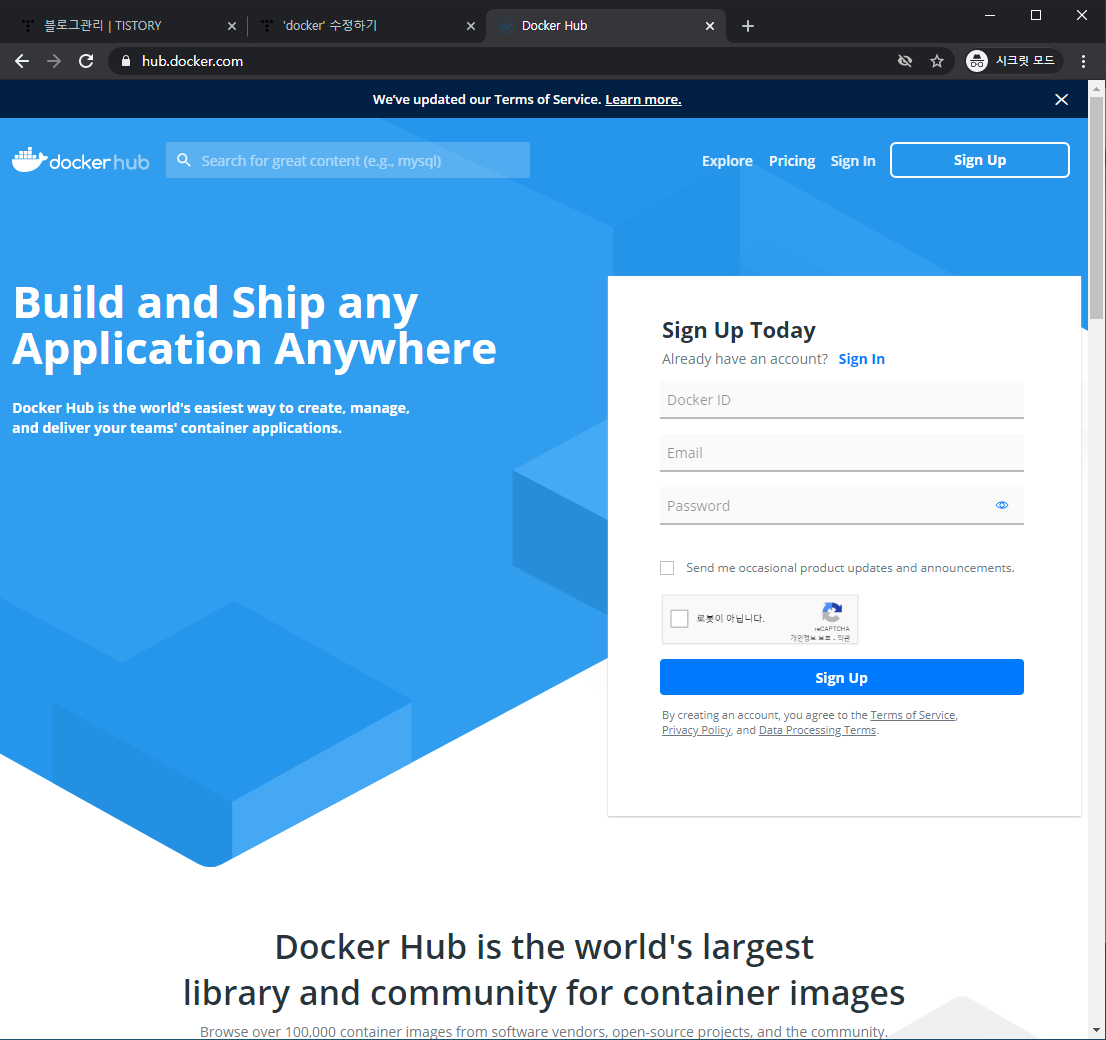This screenshot has width=1106, height=1040.
Task: Click the reCAPTCHA logo
Action: [x=832, y=612]
